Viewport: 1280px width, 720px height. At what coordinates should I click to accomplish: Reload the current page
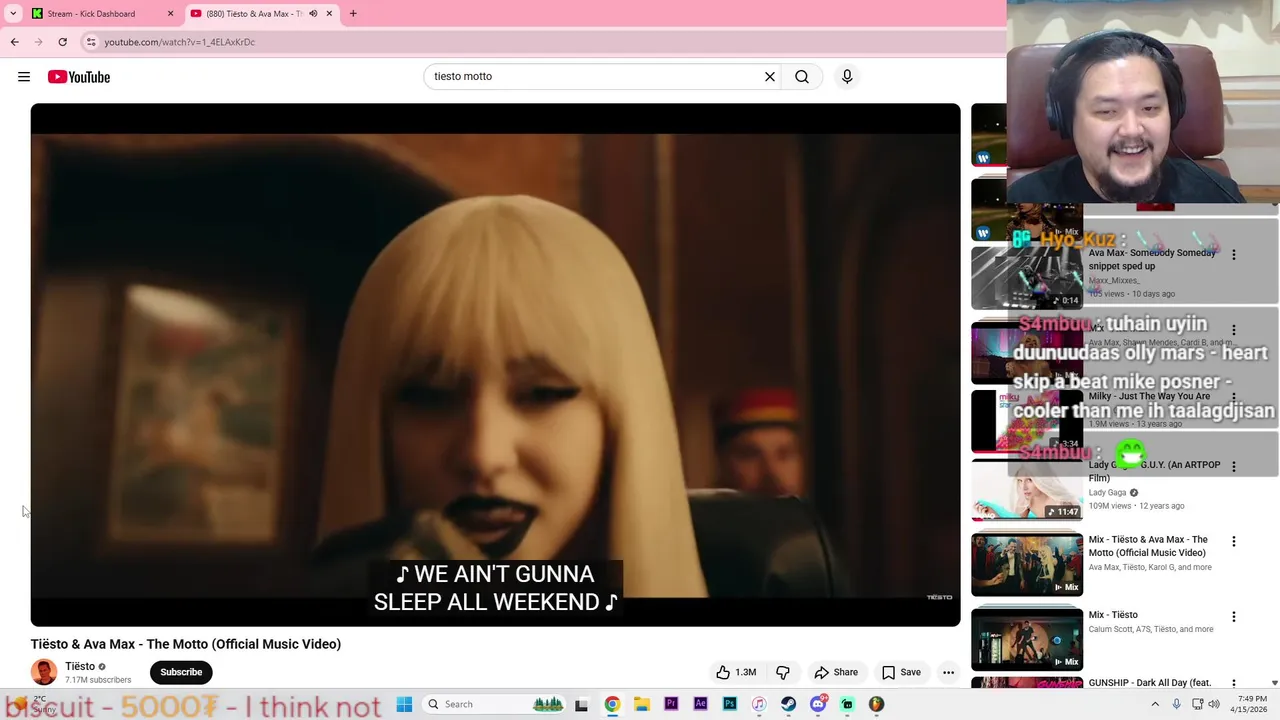click(x=62, y=42)
